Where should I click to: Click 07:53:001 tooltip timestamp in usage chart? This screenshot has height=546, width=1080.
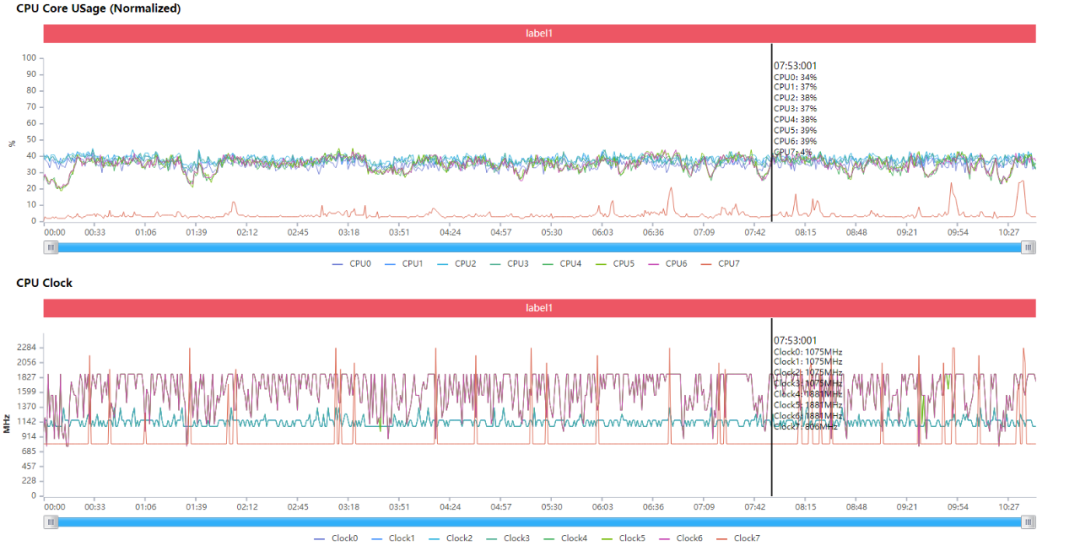coord(795,66)
